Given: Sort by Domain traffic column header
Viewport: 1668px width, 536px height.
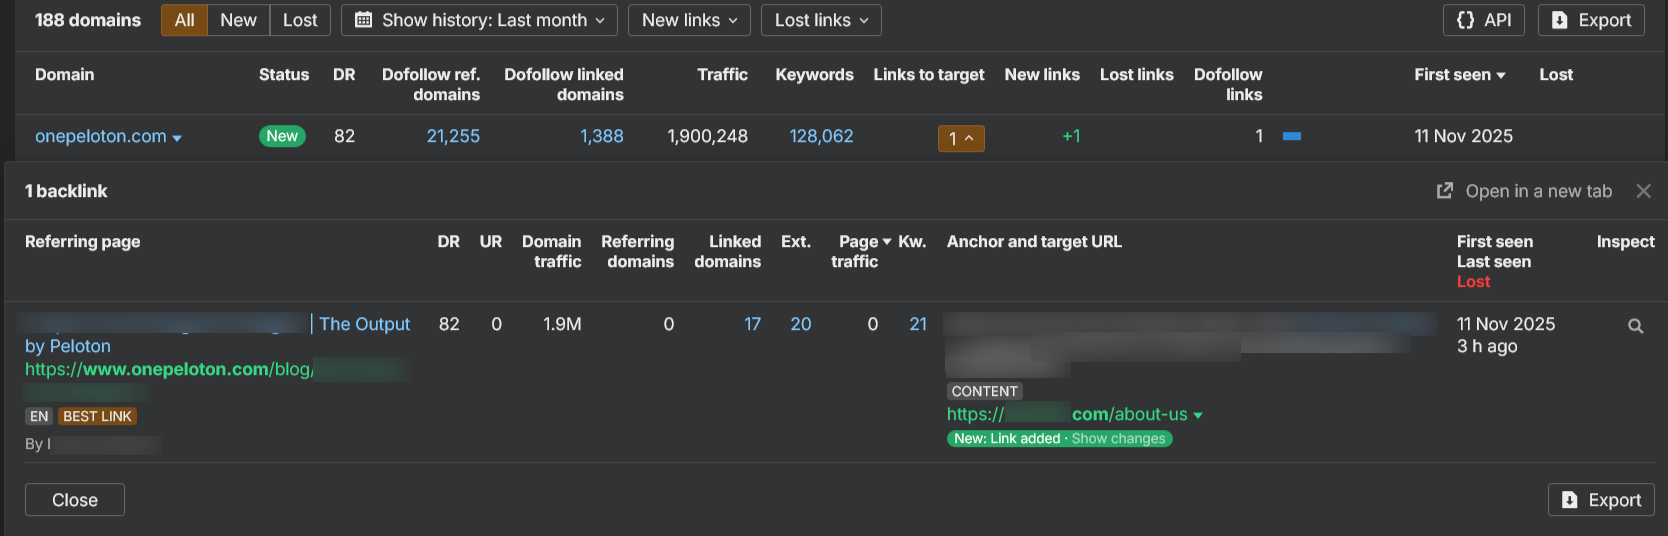Looking at the screenshot, I should pyautogui.click(x=551, y=251).
